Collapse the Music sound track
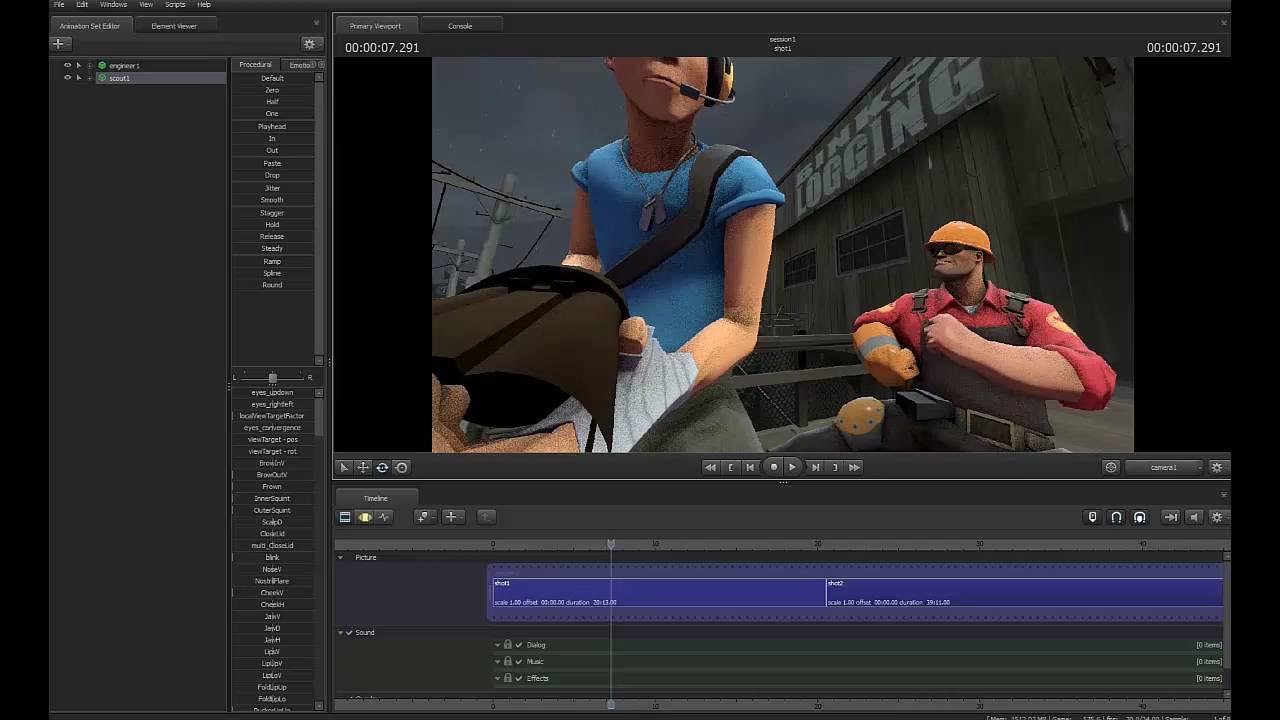The image size is (1280, 720). (497, 661)
